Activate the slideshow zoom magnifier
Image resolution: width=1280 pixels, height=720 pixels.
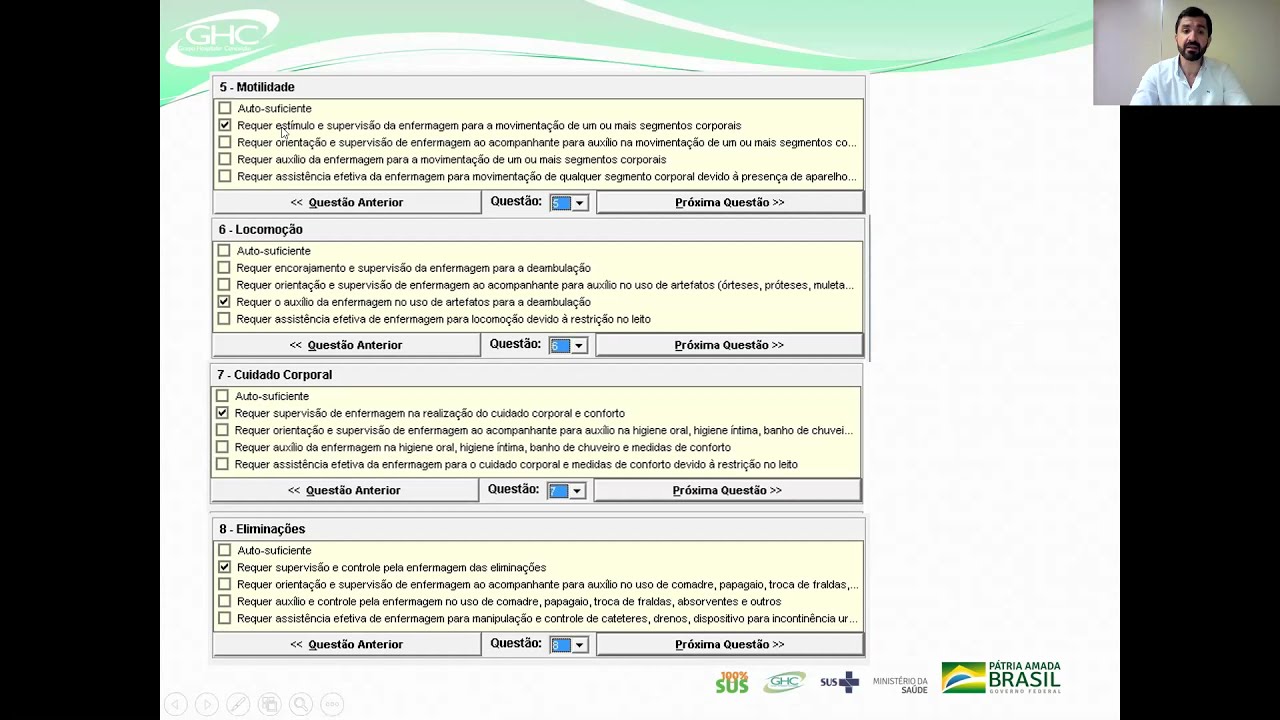point(301,705)
